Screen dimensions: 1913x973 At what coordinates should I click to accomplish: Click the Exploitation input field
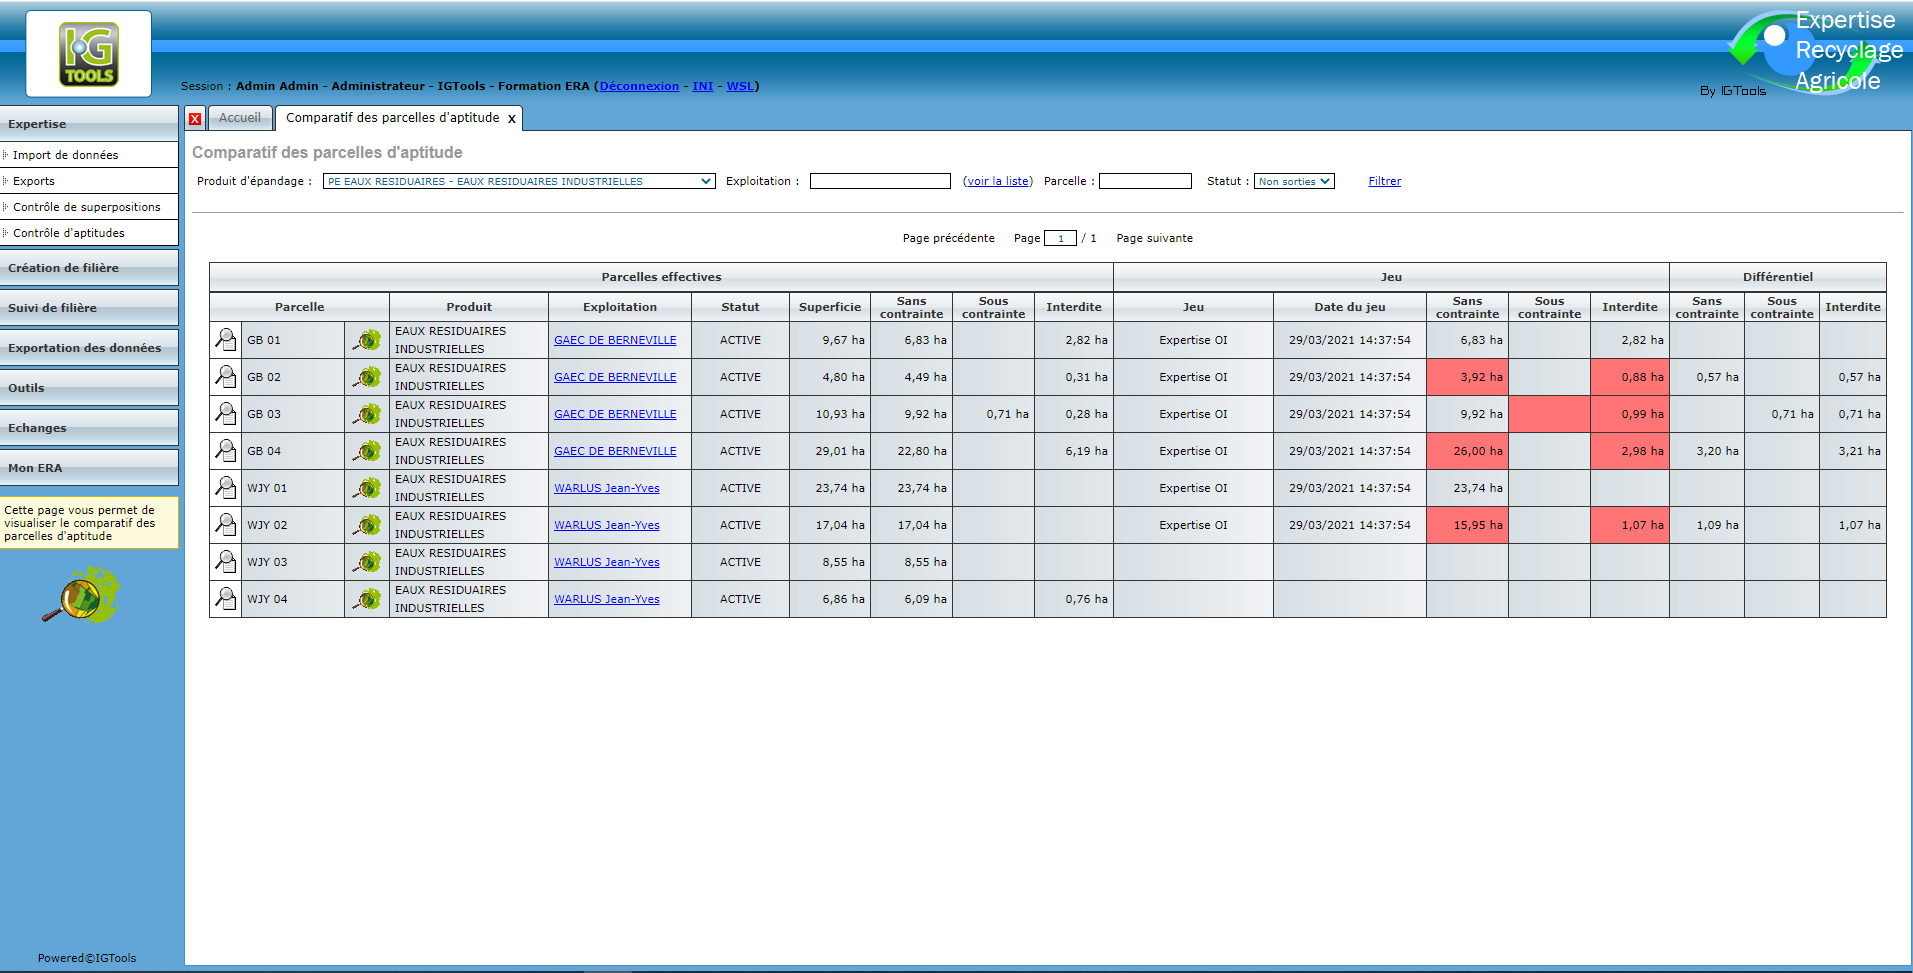pyautogui.click(x=879, y=181)
